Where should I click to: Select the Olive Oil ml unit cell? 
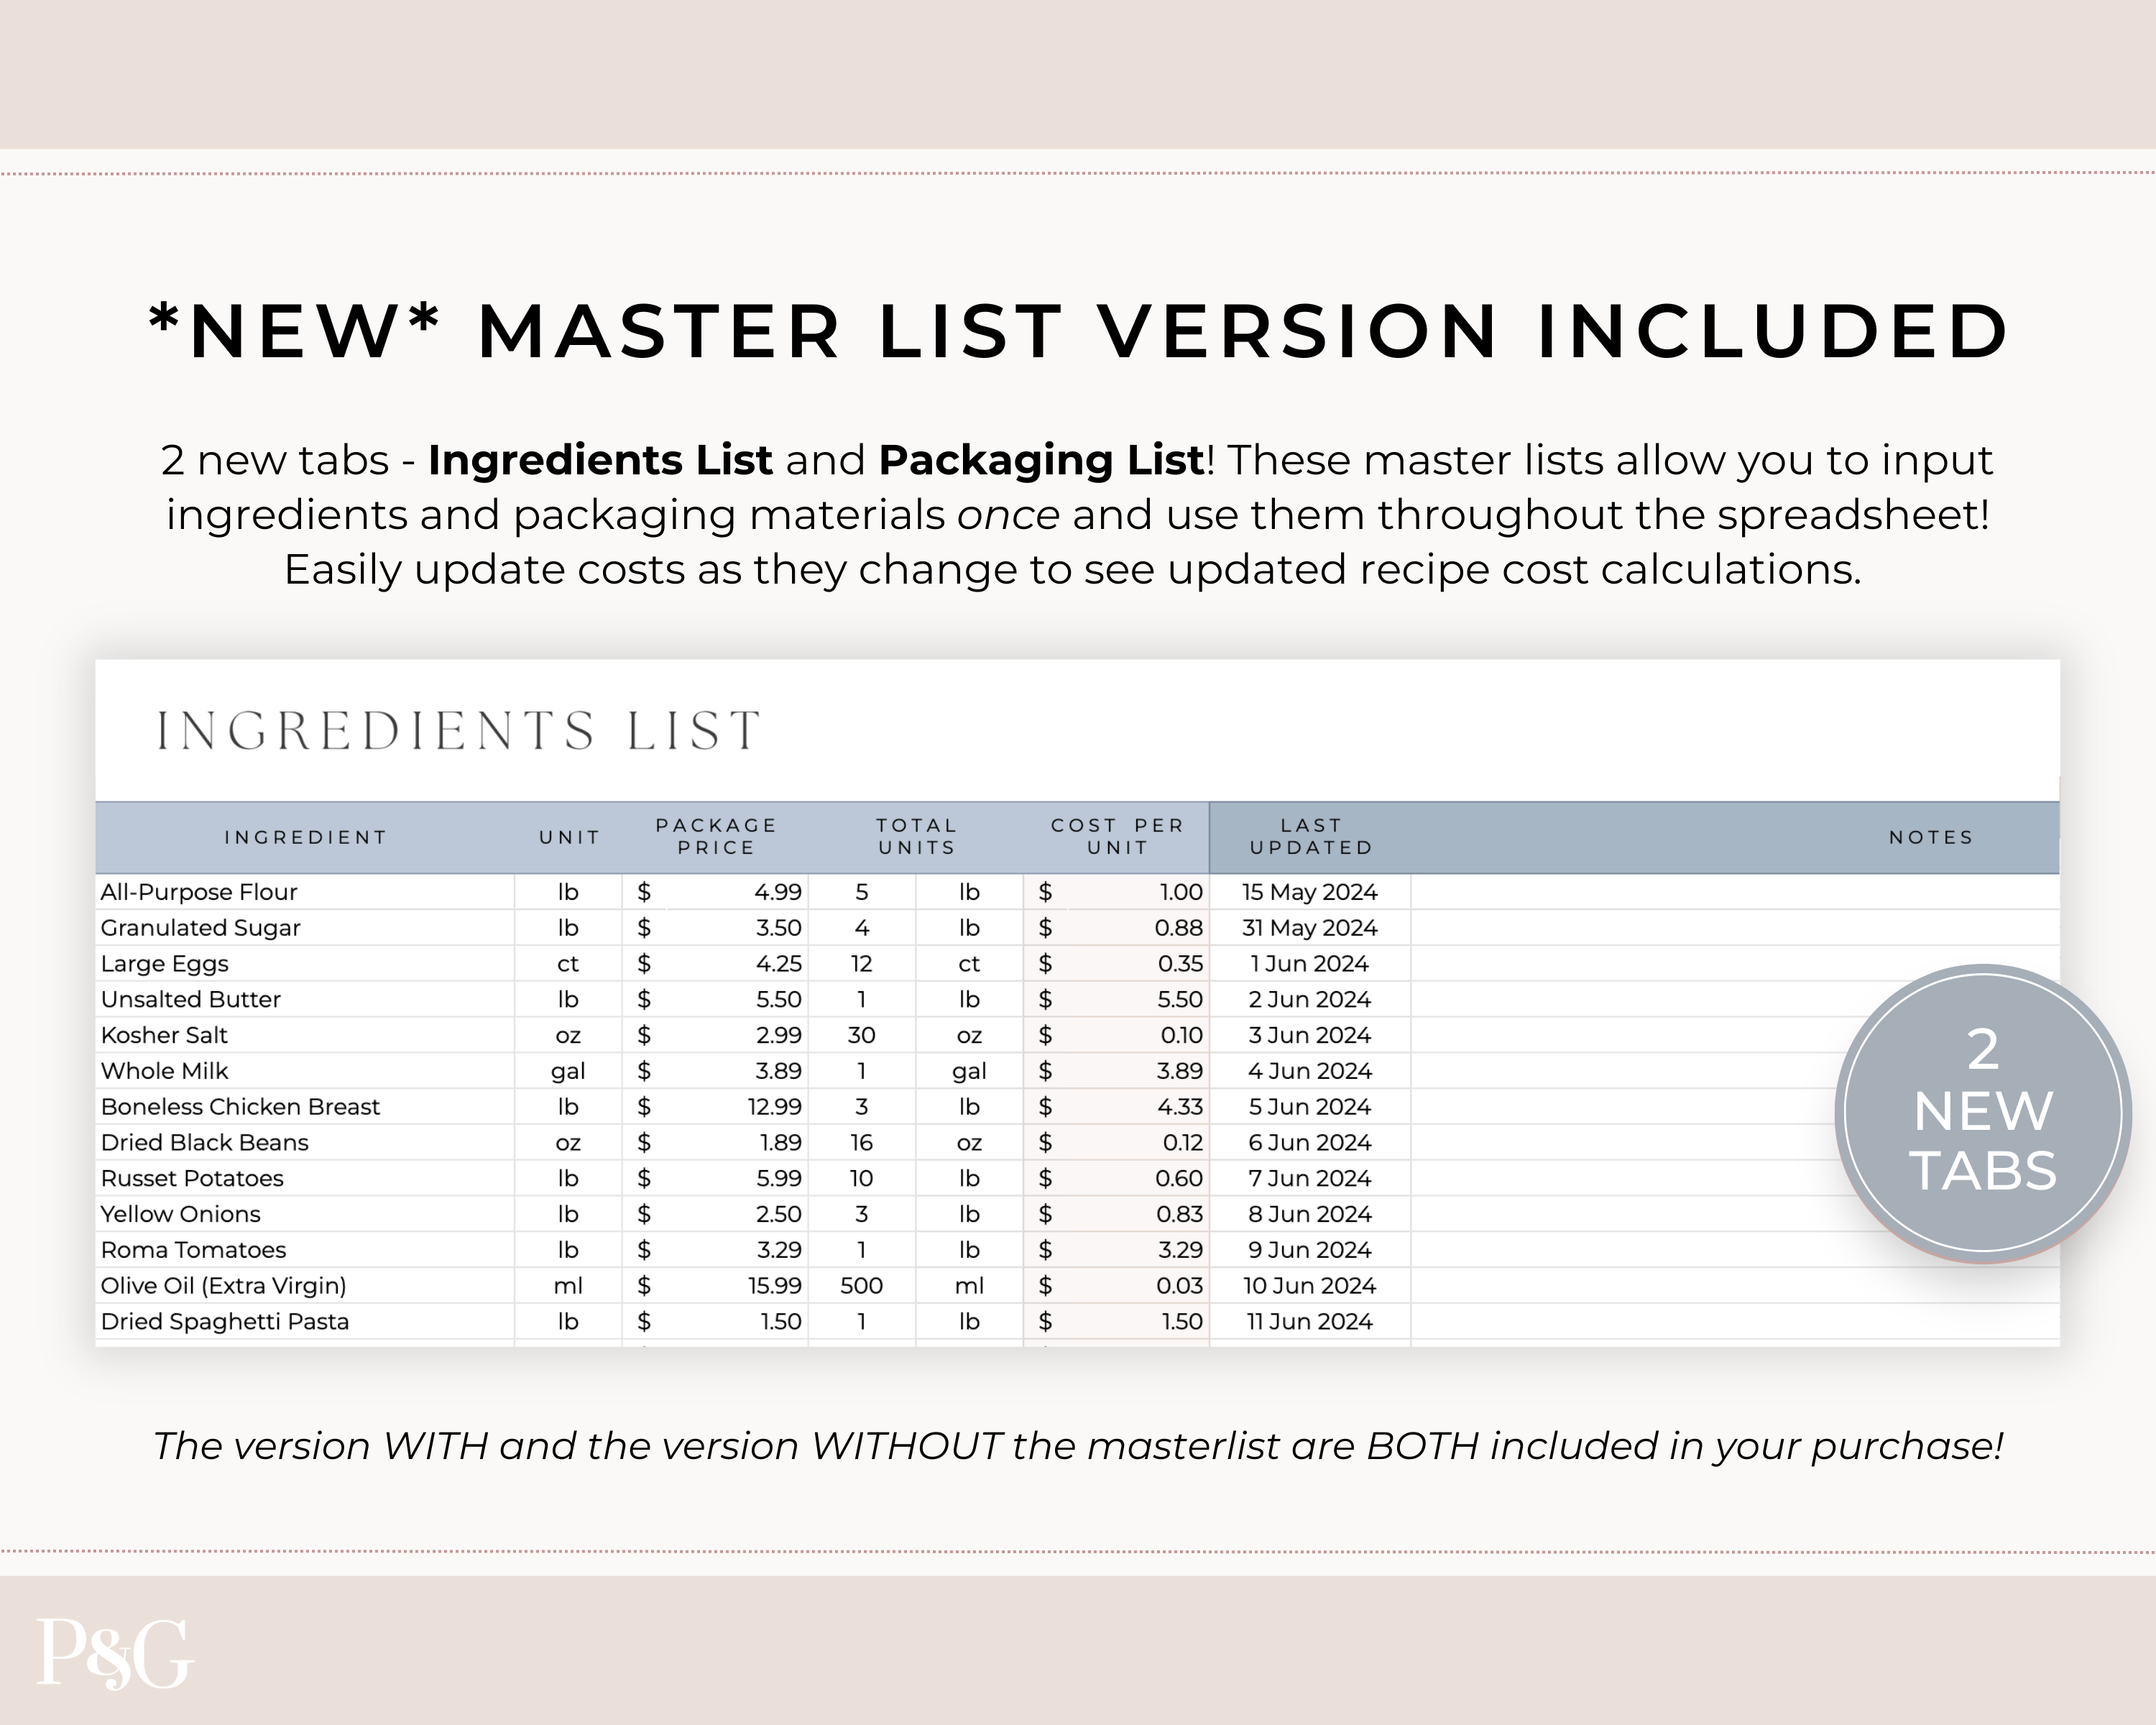[x=568, y=1286]
